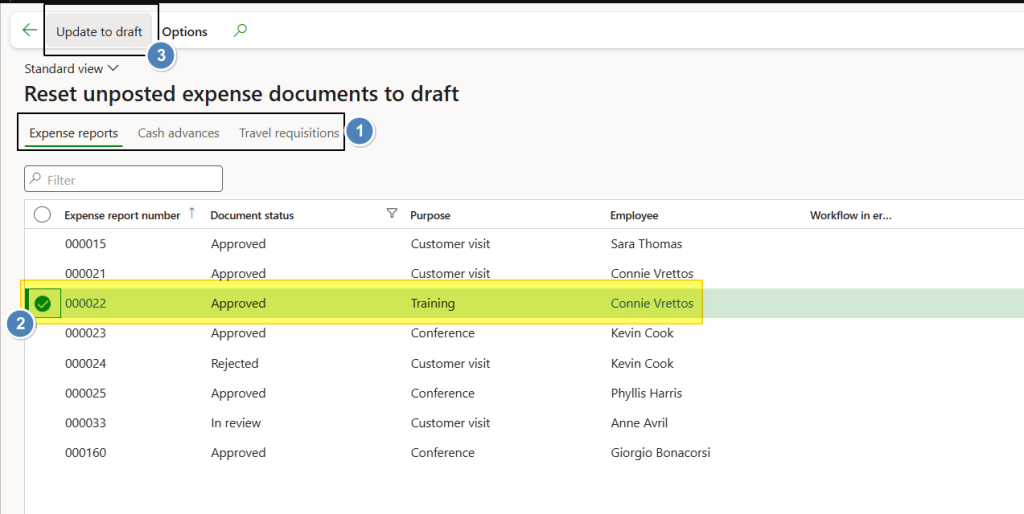Open expense report number 000015 link
Screen dimensions: 1024x514
(85, 244)
